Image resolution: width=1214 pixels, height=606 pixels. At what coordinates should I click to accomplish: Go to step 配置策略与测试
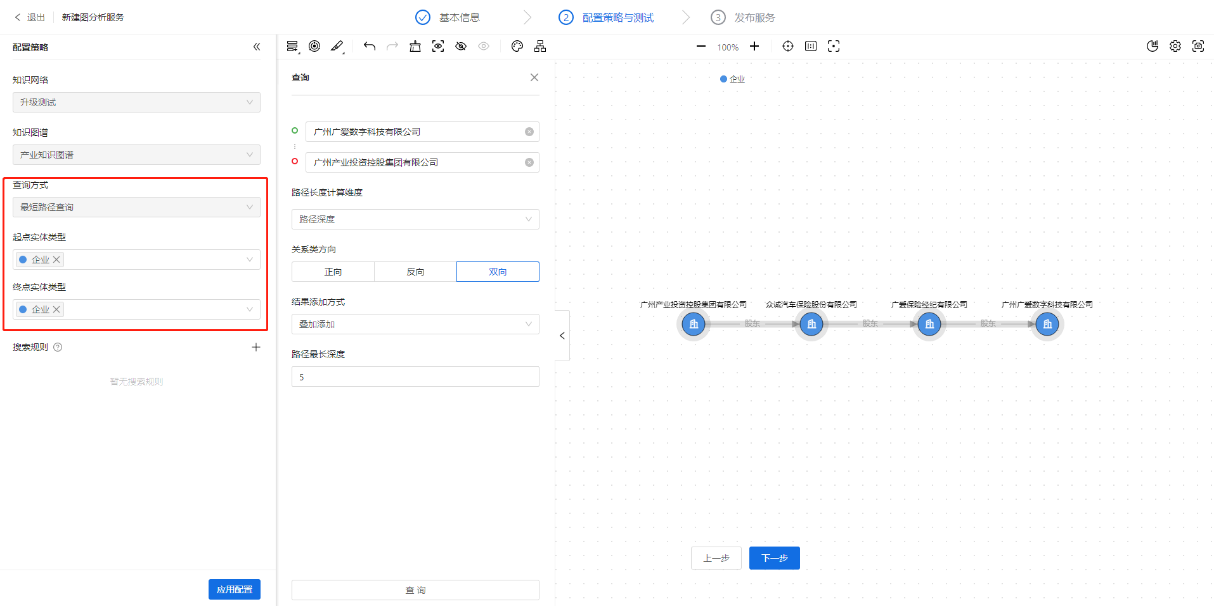click(x=606, y=17)
